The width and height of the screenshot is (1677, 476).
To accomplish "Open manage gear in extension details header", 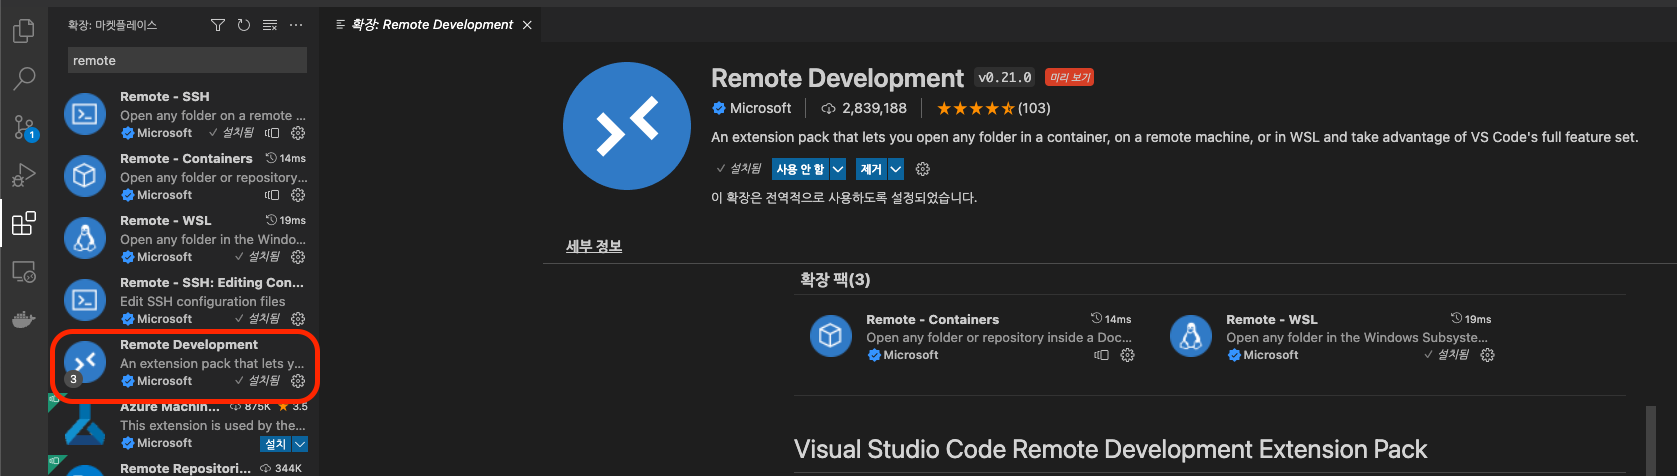I will (923, 169).
